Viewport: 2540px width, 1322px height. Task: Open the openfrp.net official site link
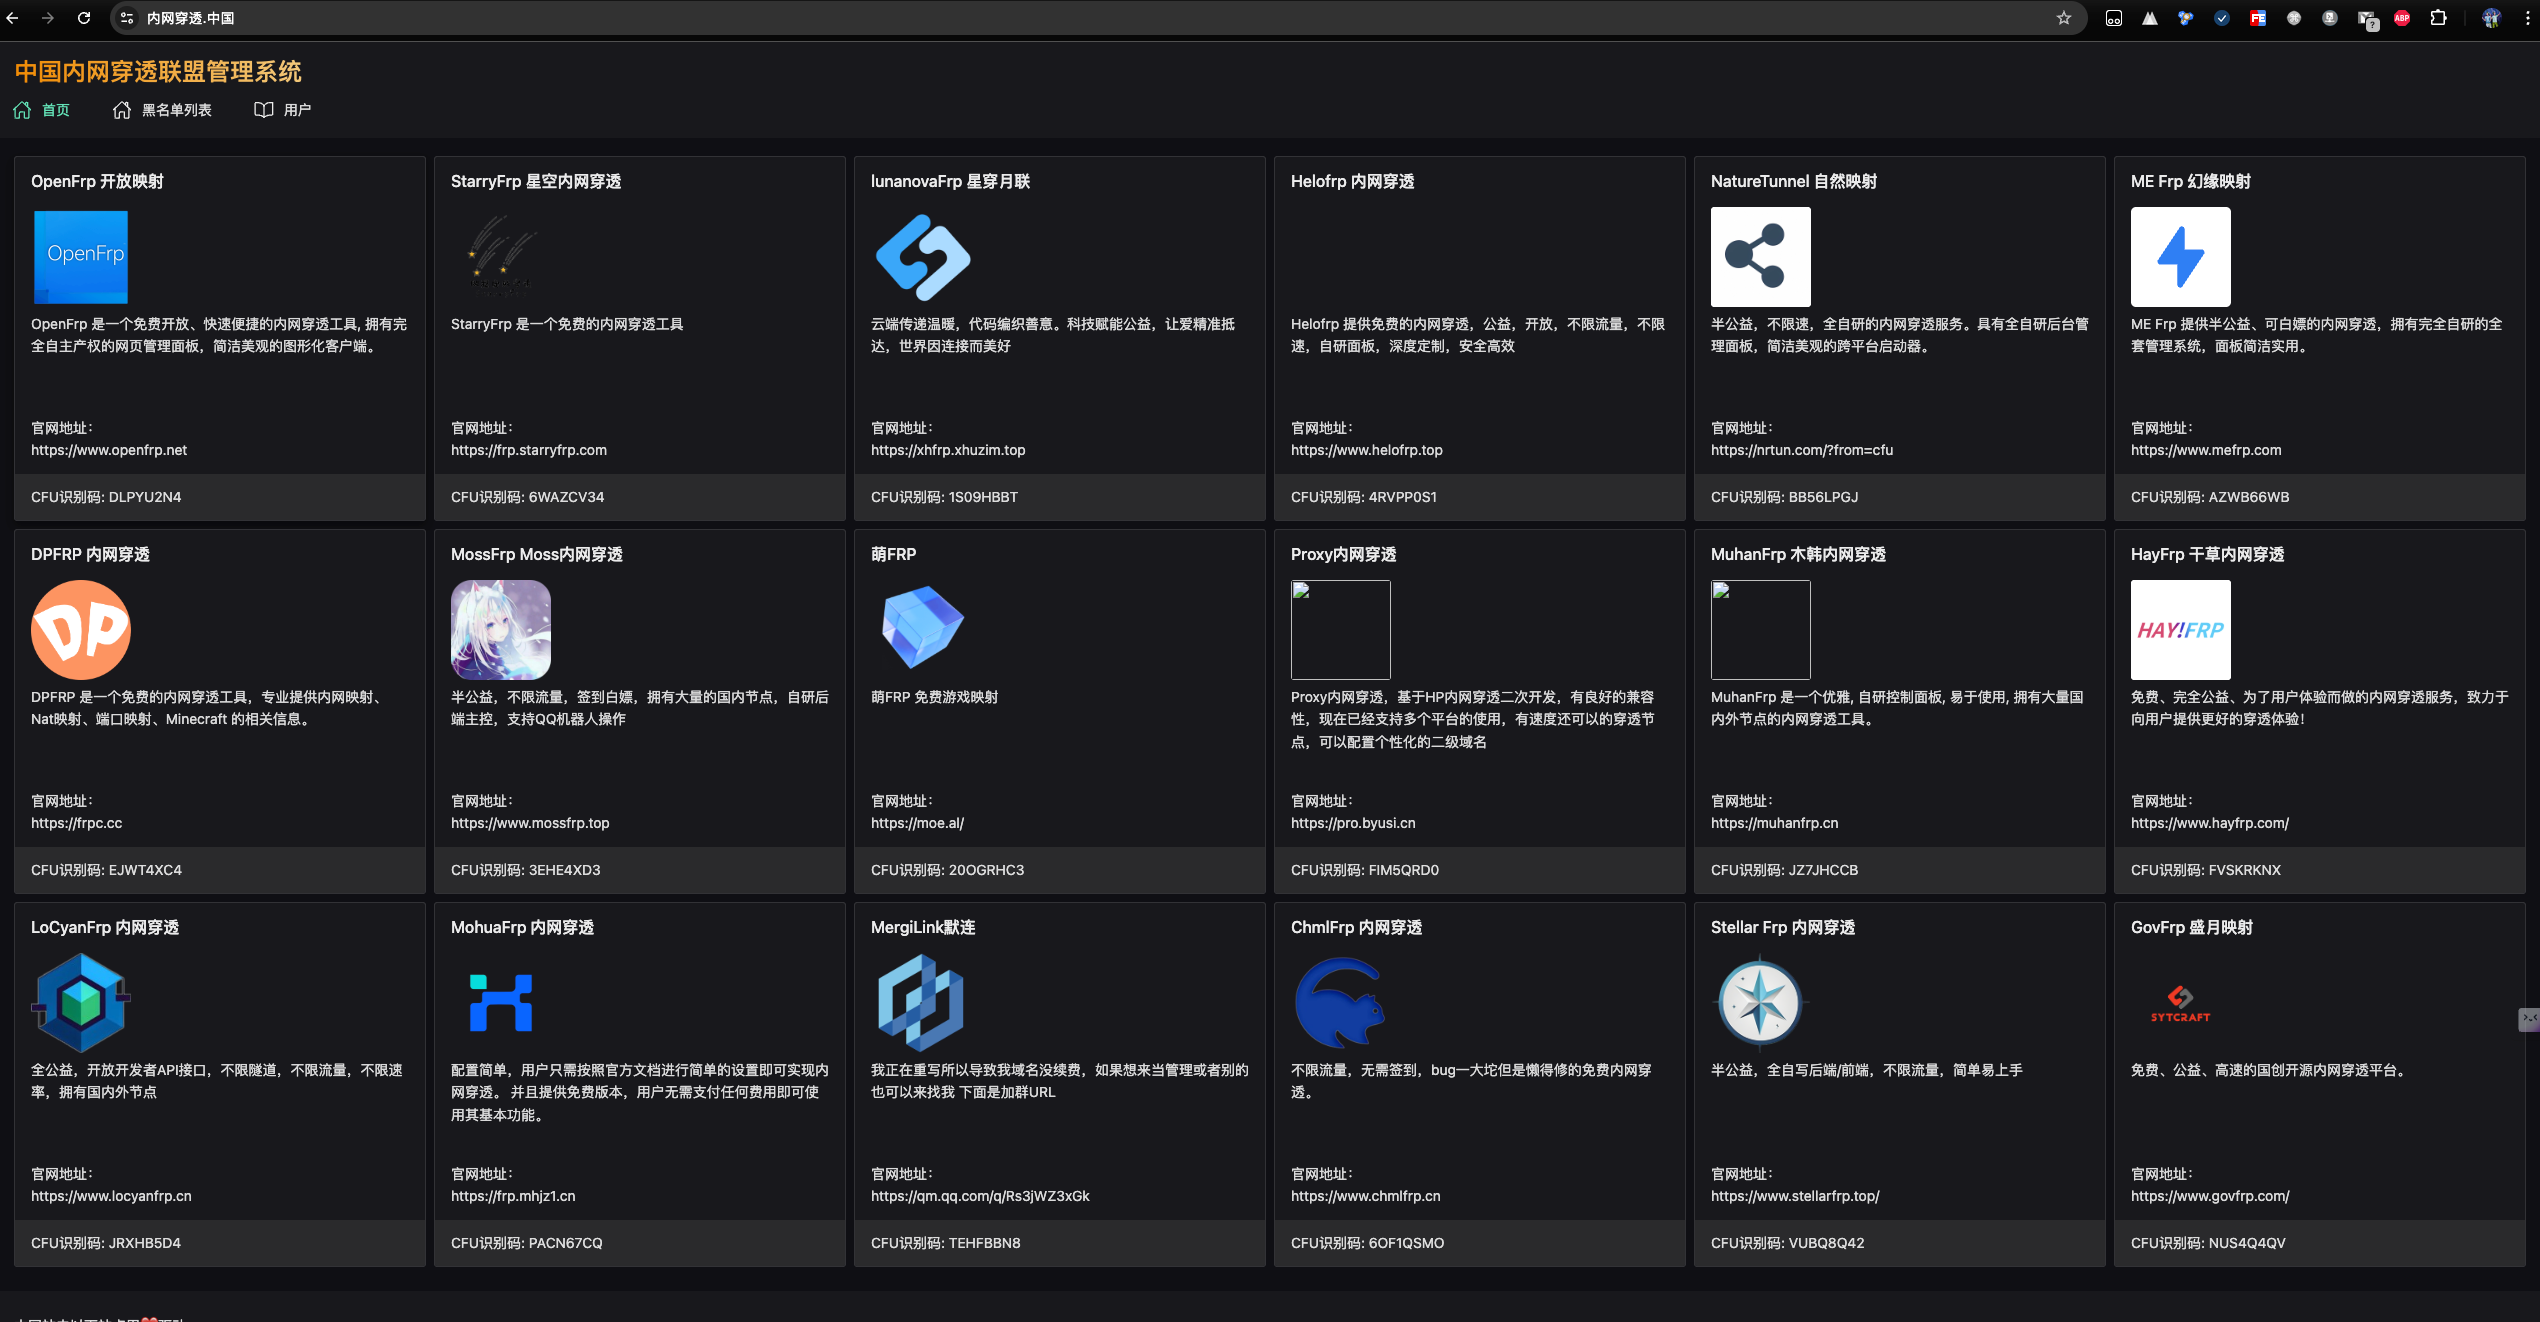(109, 450)
